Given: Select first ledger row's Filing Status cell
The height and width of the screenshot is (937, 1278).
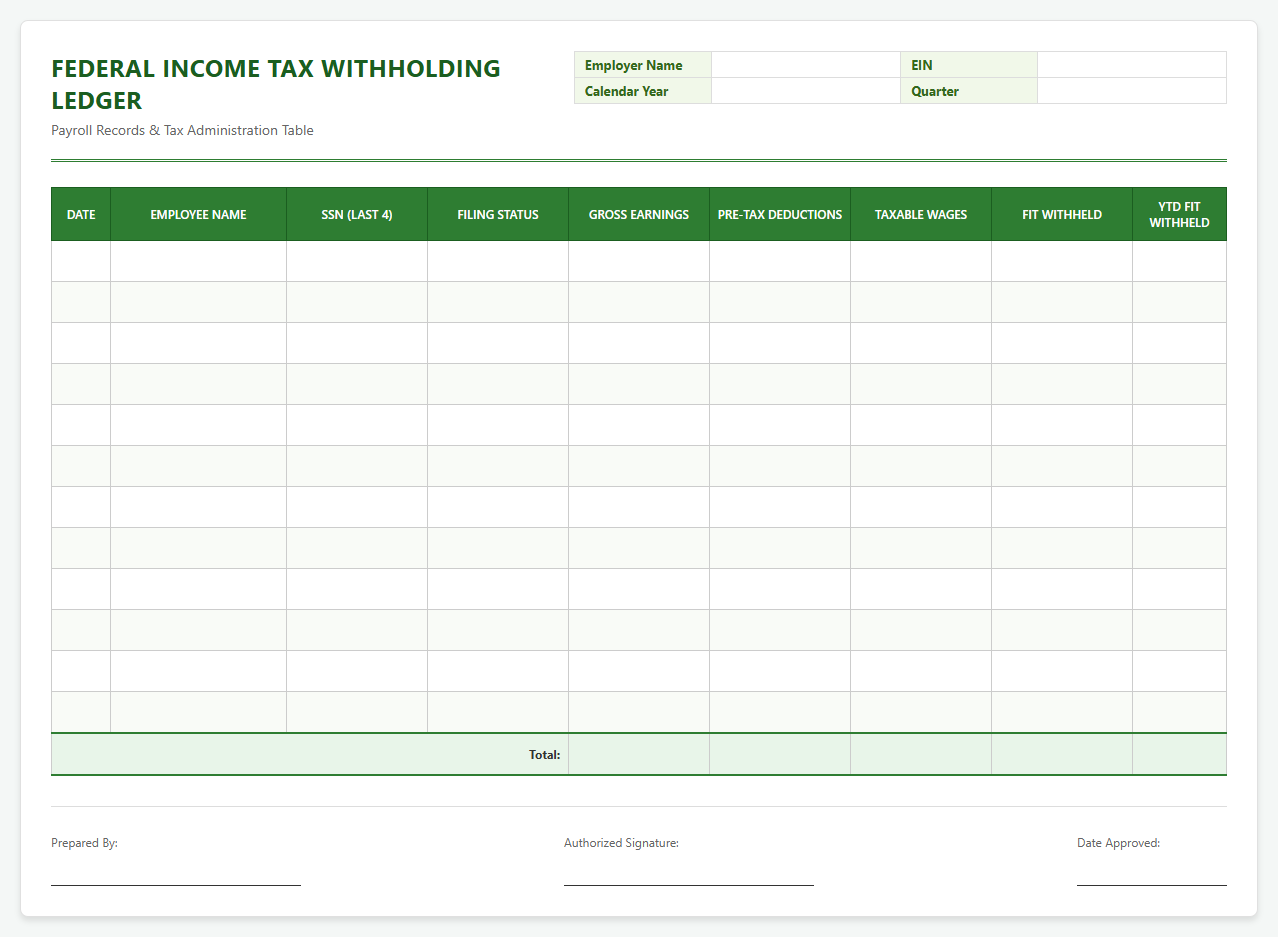Looking at the screenshot, I should point(498,261).
